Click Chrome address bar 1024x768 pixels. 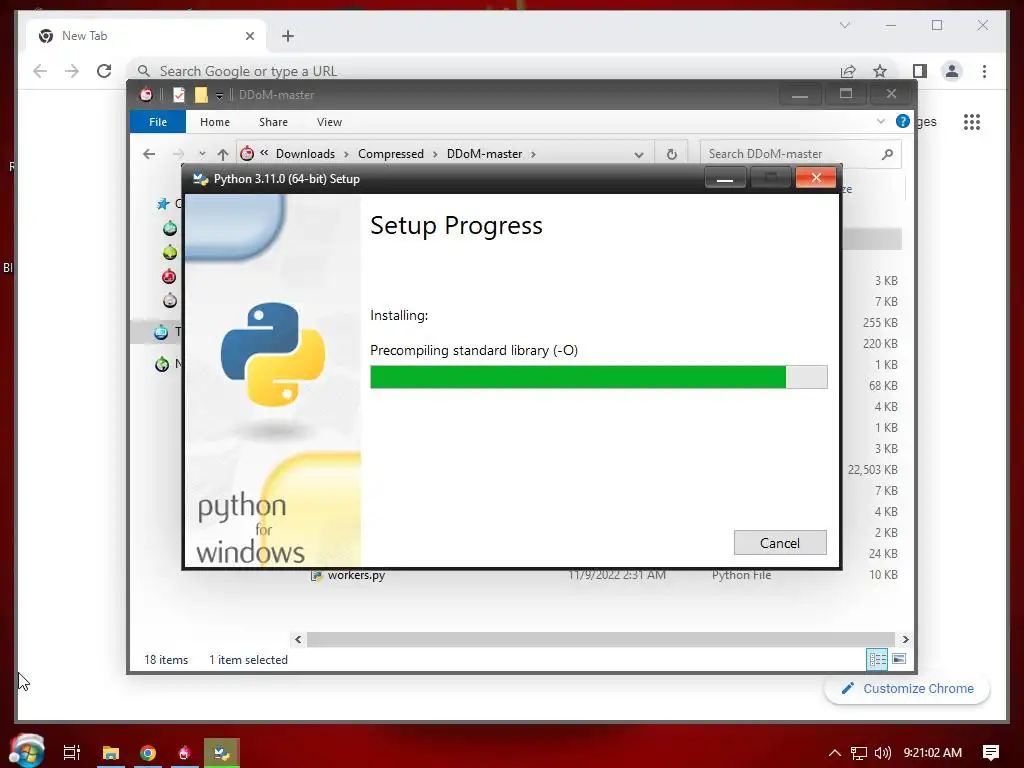483,71
